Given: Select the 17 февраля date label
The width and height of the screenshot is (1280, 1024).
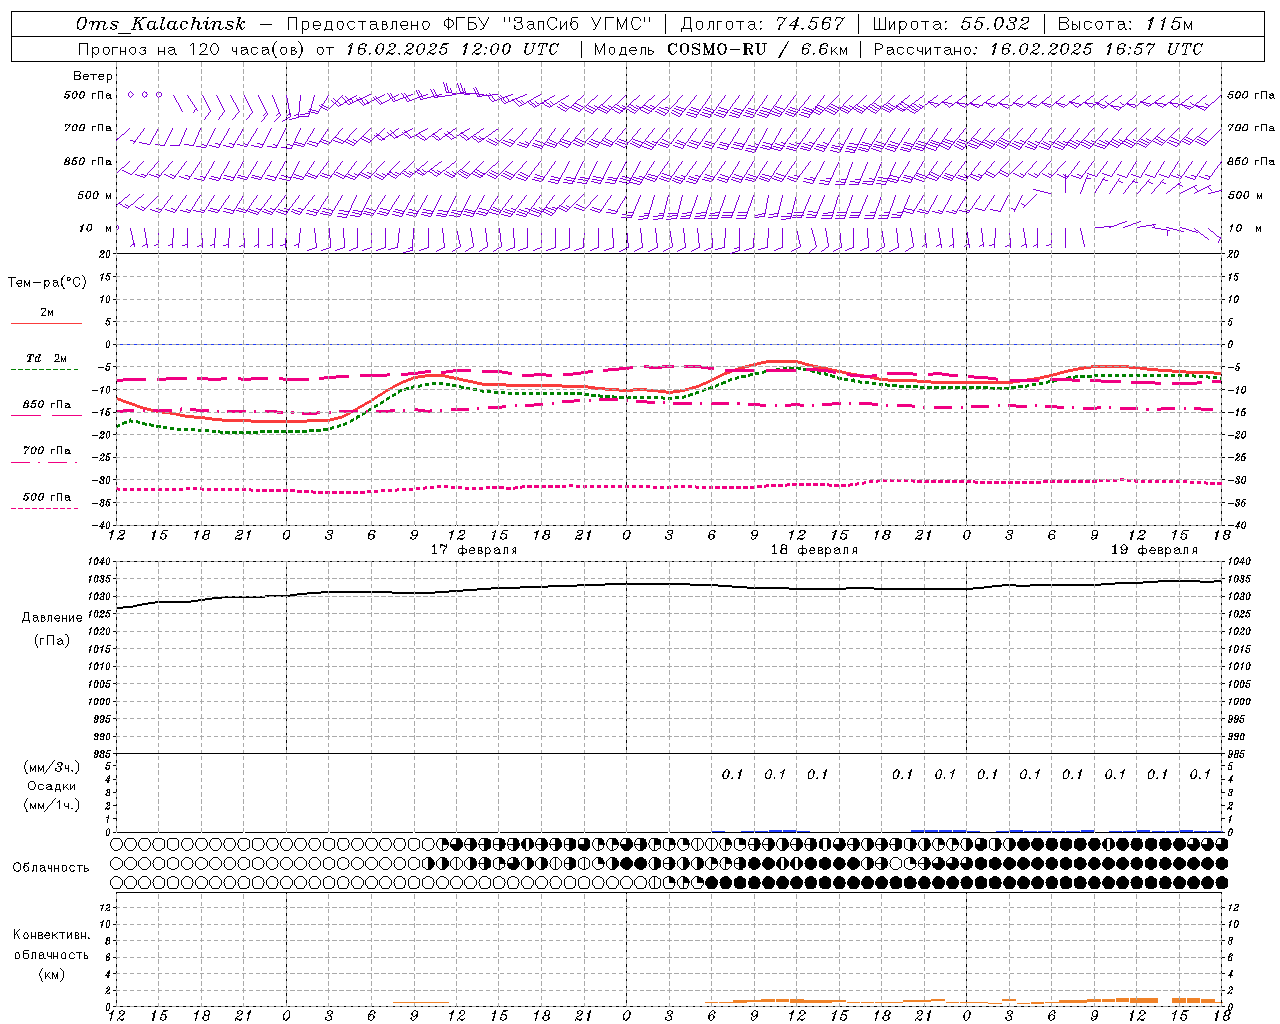Looking at the screenshot, I should (474, 550).
